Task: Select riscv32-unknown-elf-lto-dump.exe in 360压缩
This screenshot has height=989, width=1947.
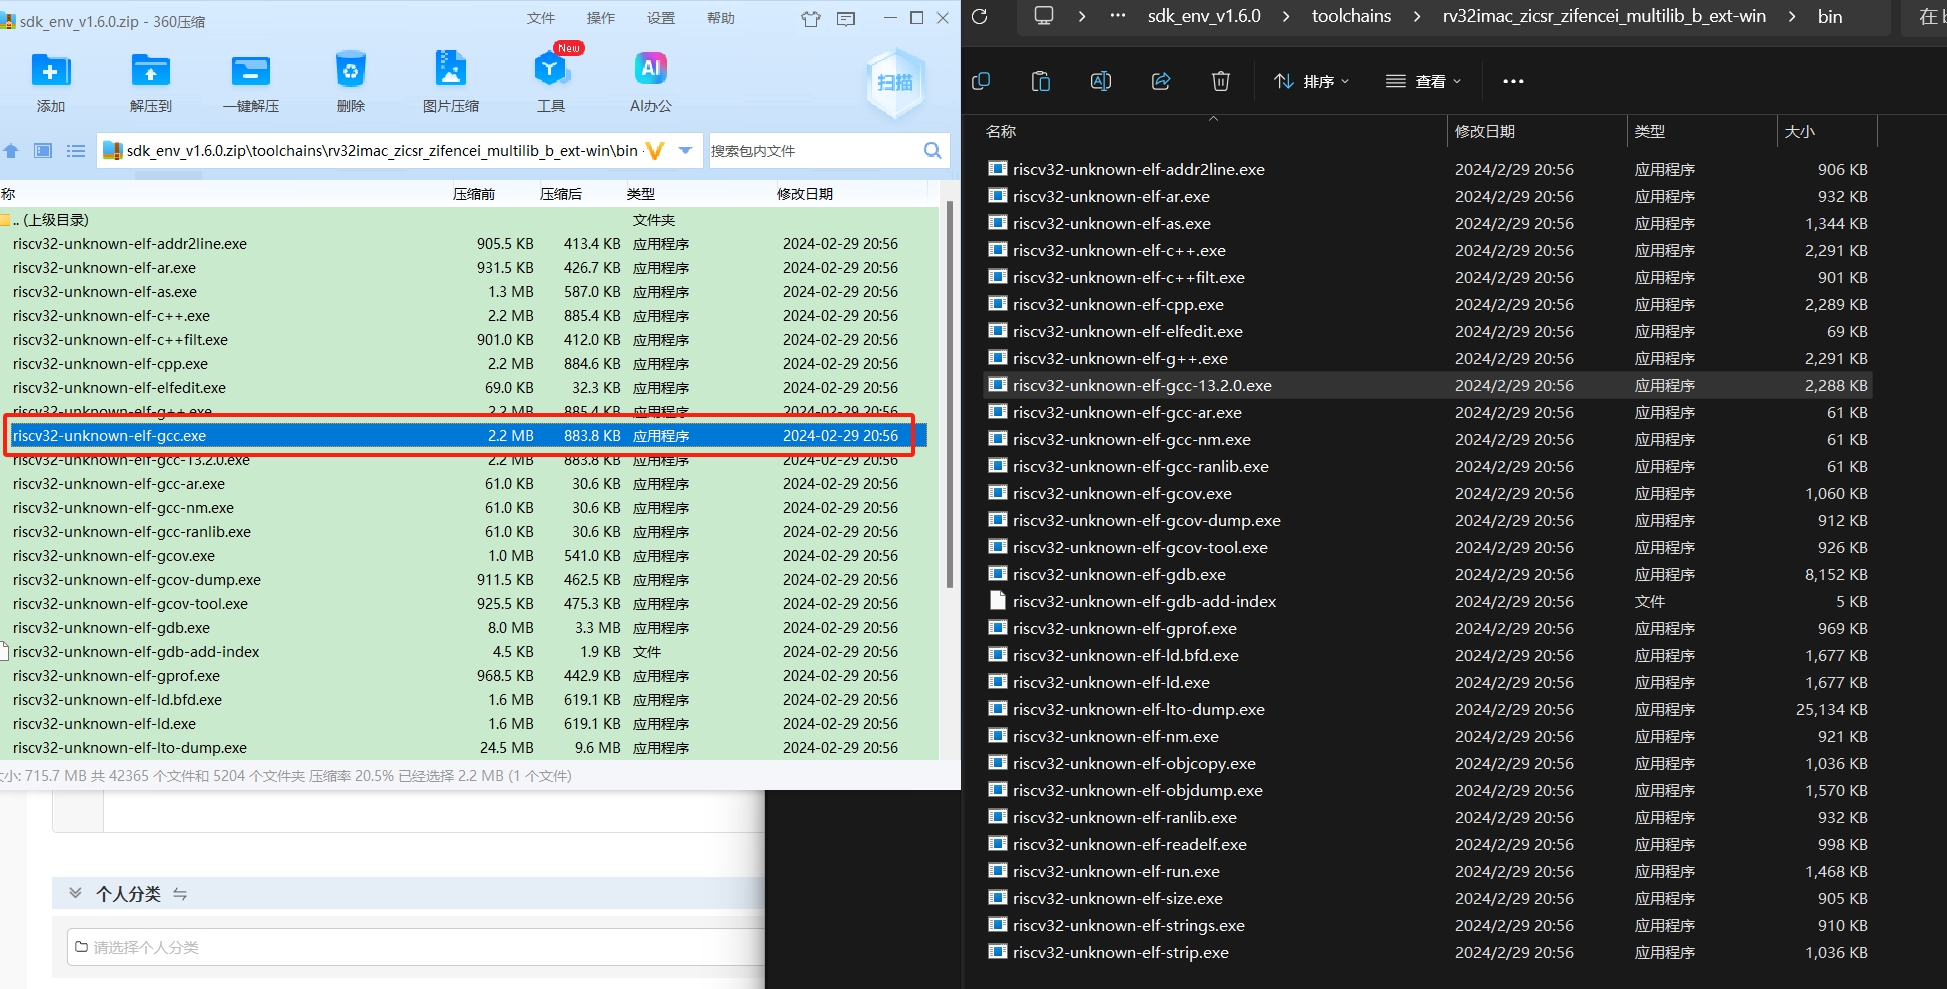Action: [x=469, y=748]
